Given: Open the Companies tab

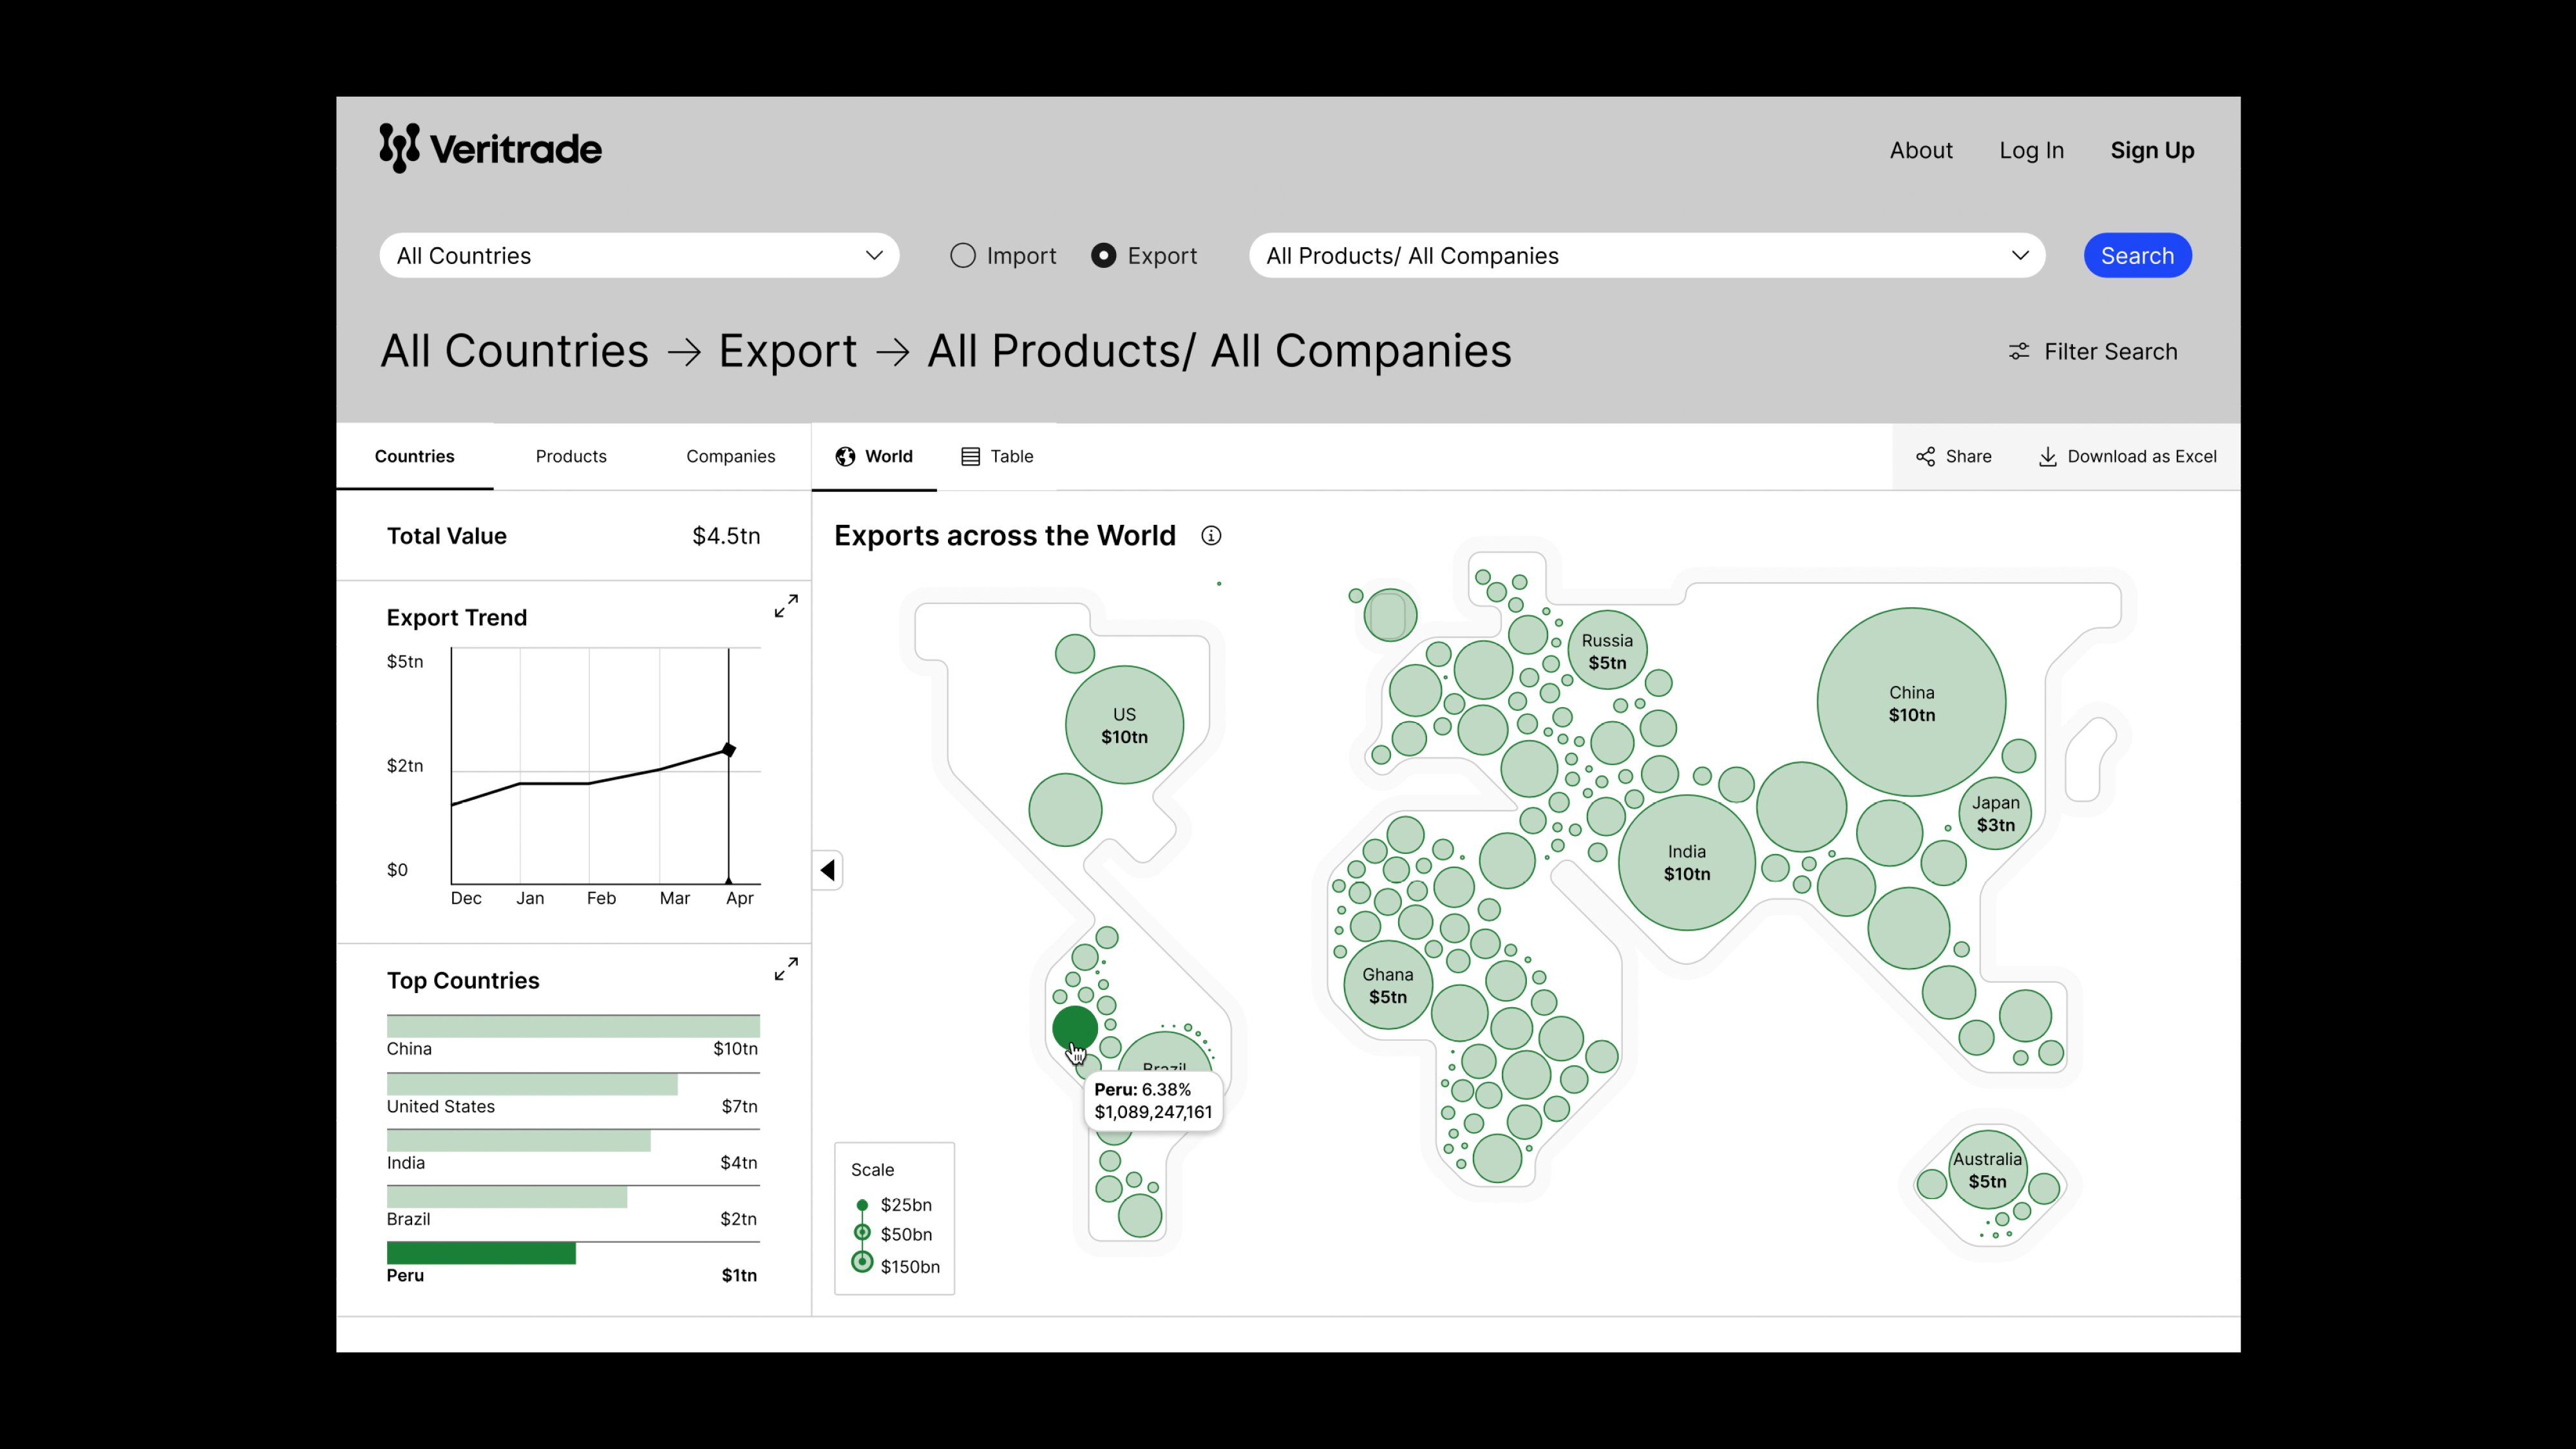Looking at the screenshot, I should (730, 457).
